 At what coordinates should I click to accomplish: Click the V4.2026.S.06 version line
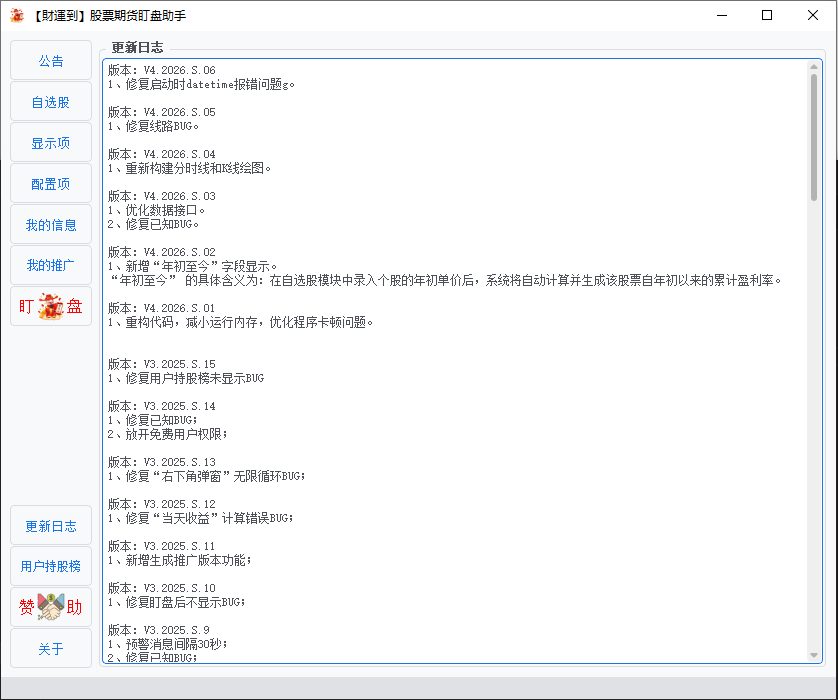pos(160,70)
